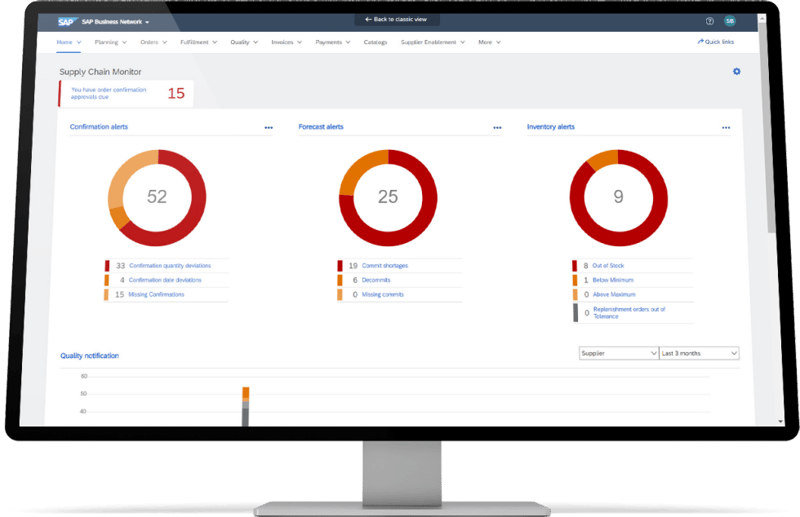Screen dimensions: 800x517
Task: Open the Orders menu
Action: pyautogui.click(x=154, y=42)
